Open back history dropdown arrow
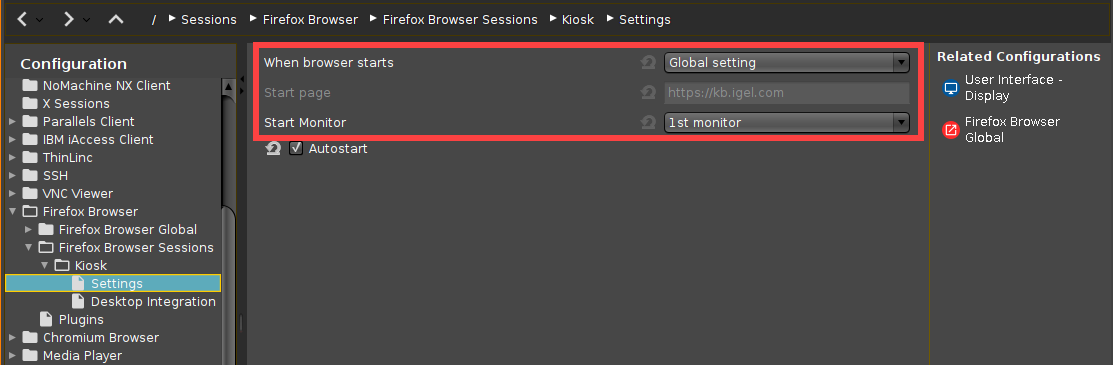 pyautogui.click(x=40, y=21)
